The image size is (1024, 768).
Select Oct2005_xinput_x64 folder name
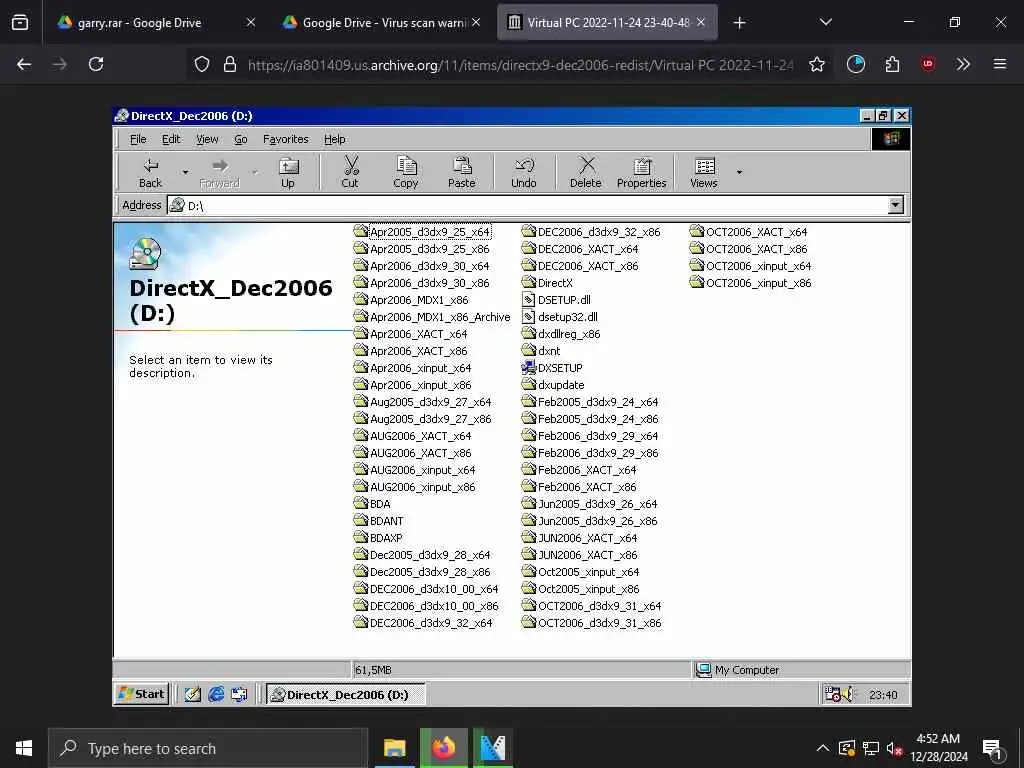(588, 572)
